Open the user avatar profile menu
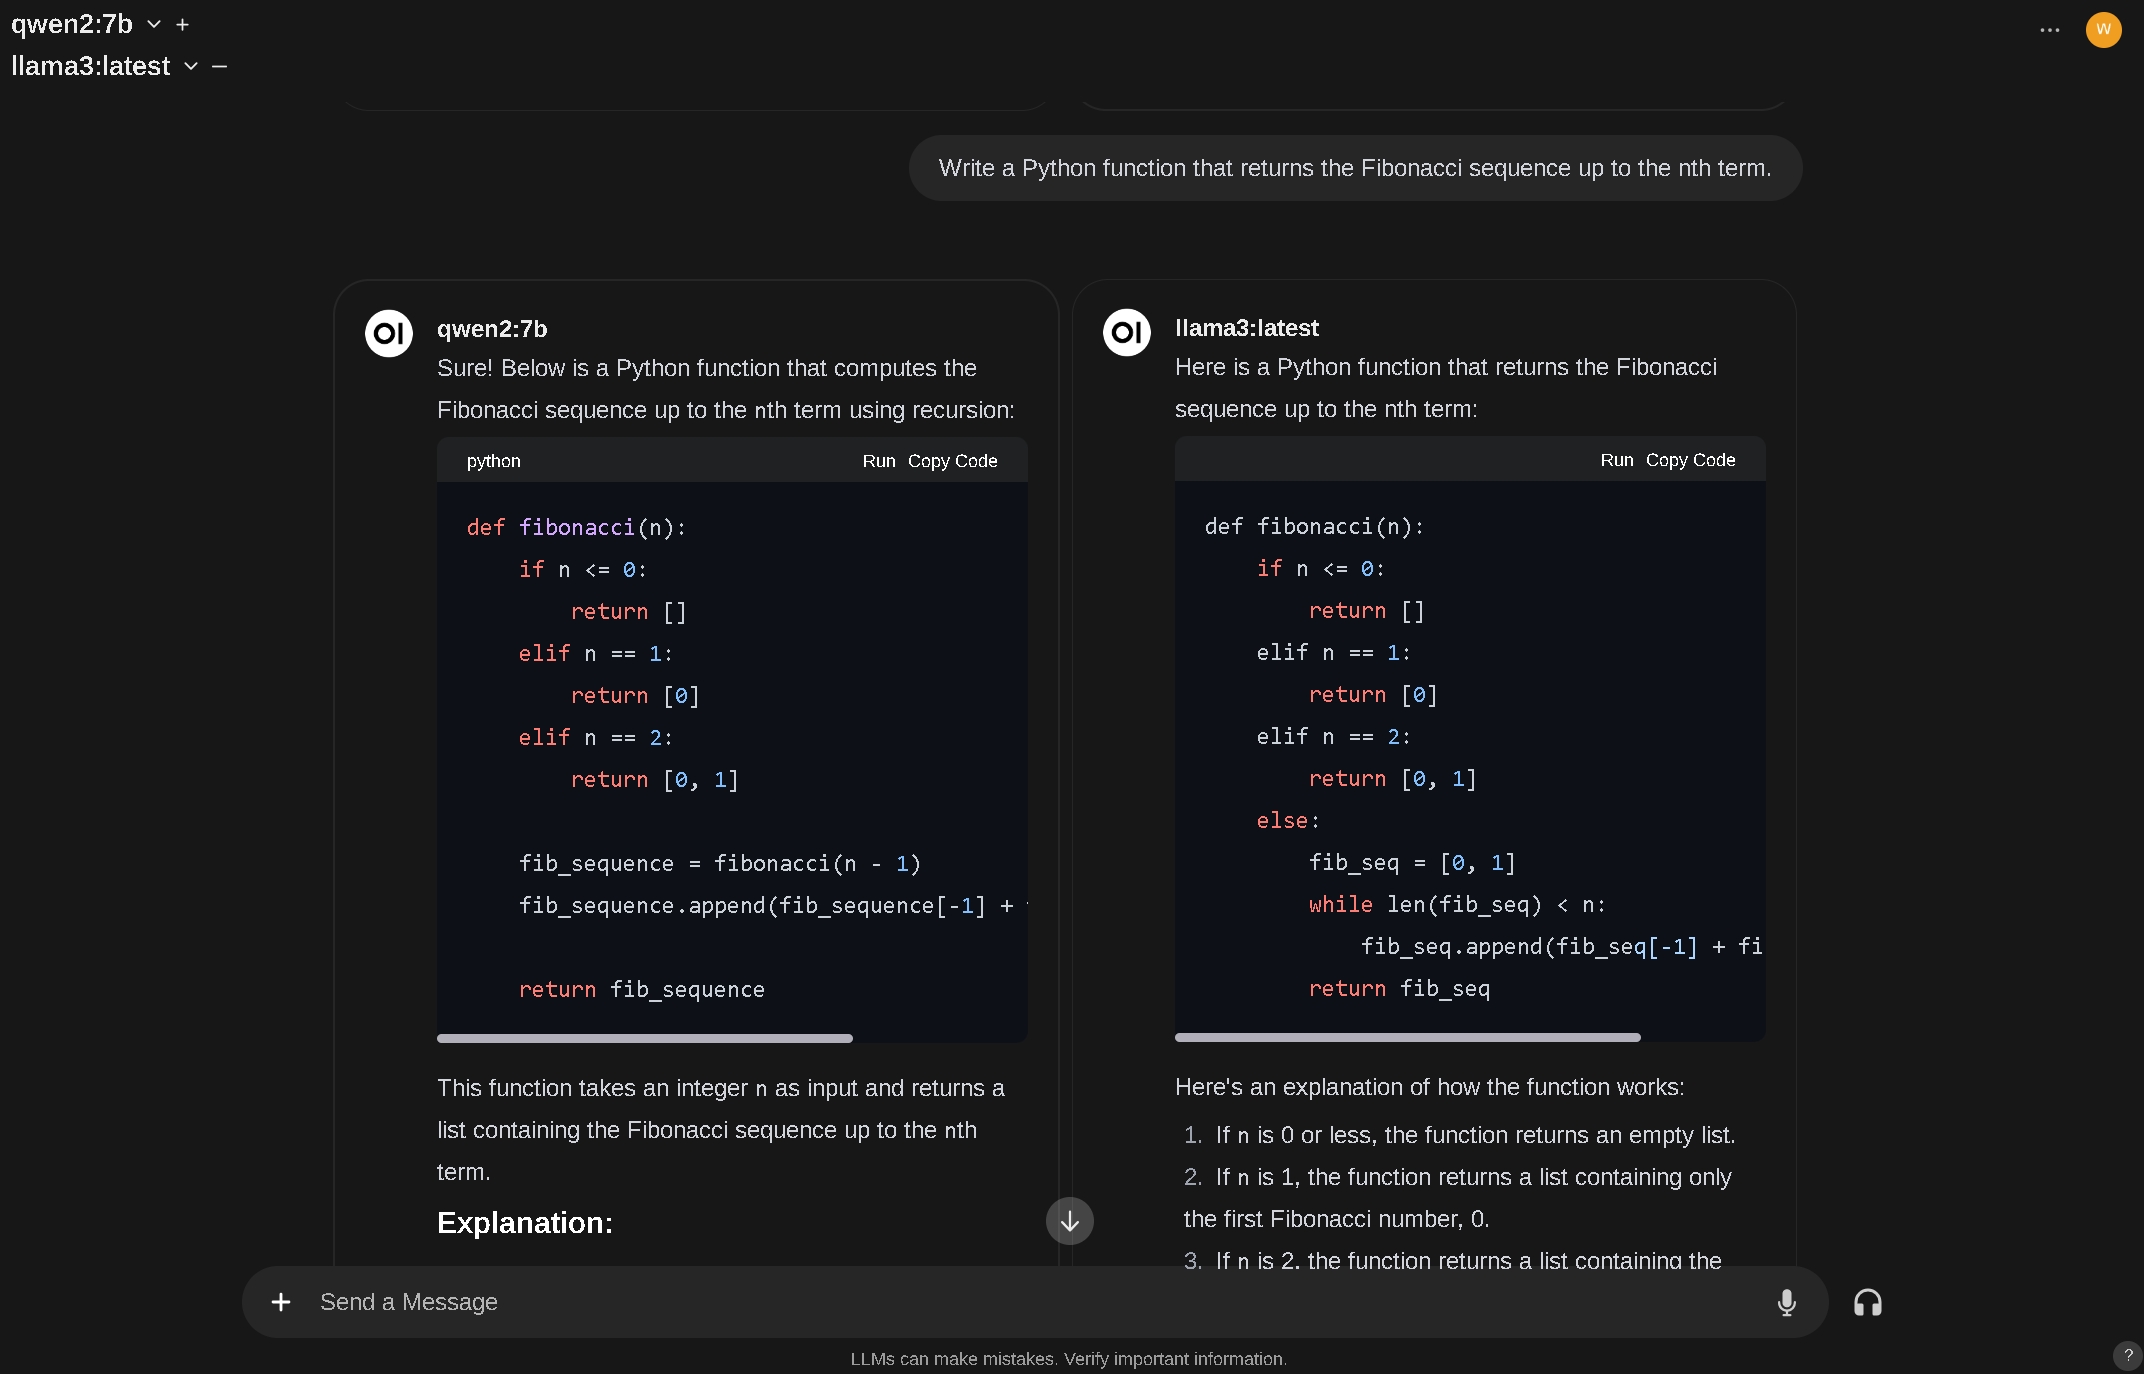The image size is (2144, 1374). [x=2103, y=29]
